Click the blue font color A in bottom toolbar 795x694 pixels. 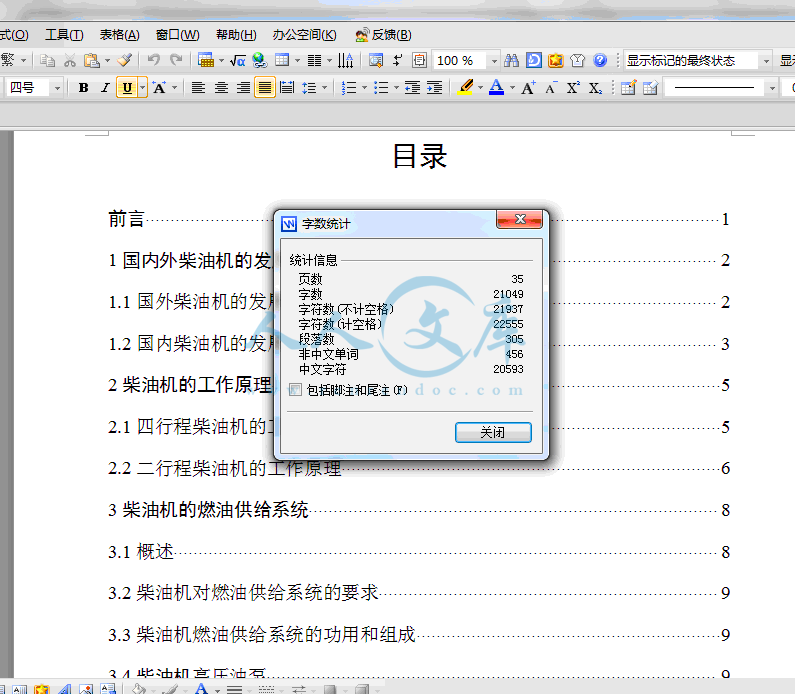pos(202,688)
